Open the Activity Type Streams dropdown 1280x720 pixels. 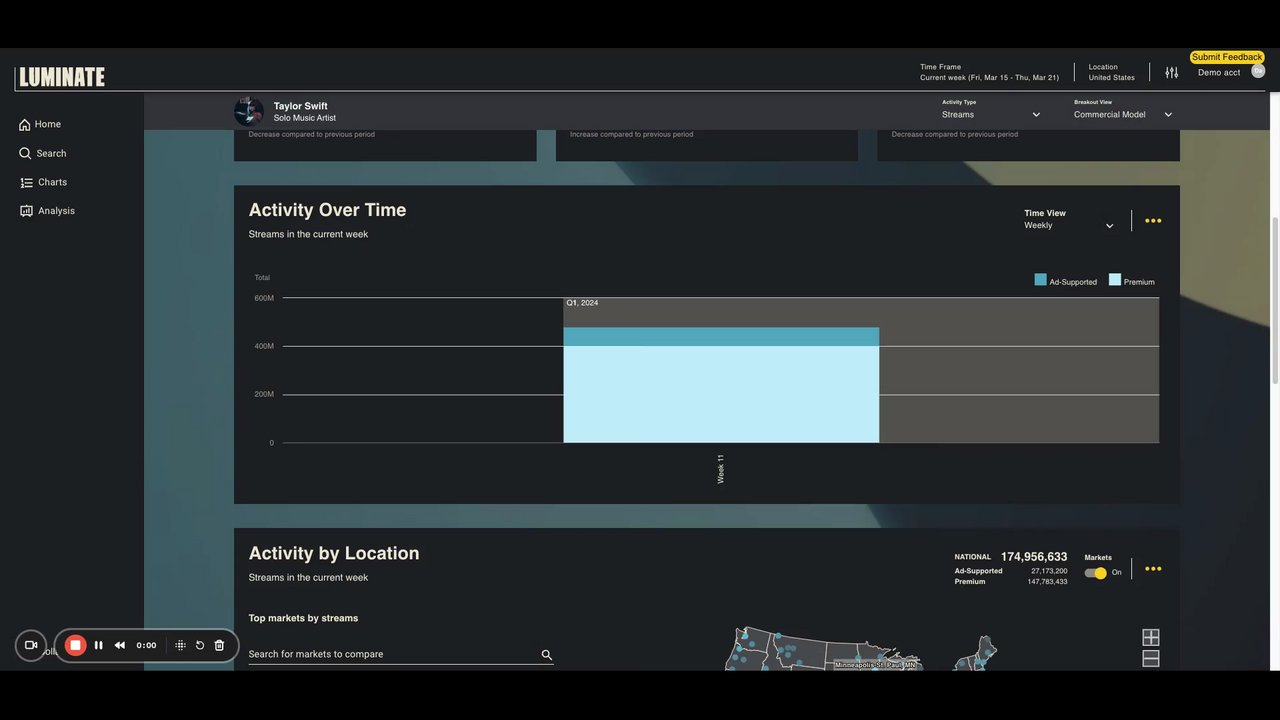click(x=991, y=115)
